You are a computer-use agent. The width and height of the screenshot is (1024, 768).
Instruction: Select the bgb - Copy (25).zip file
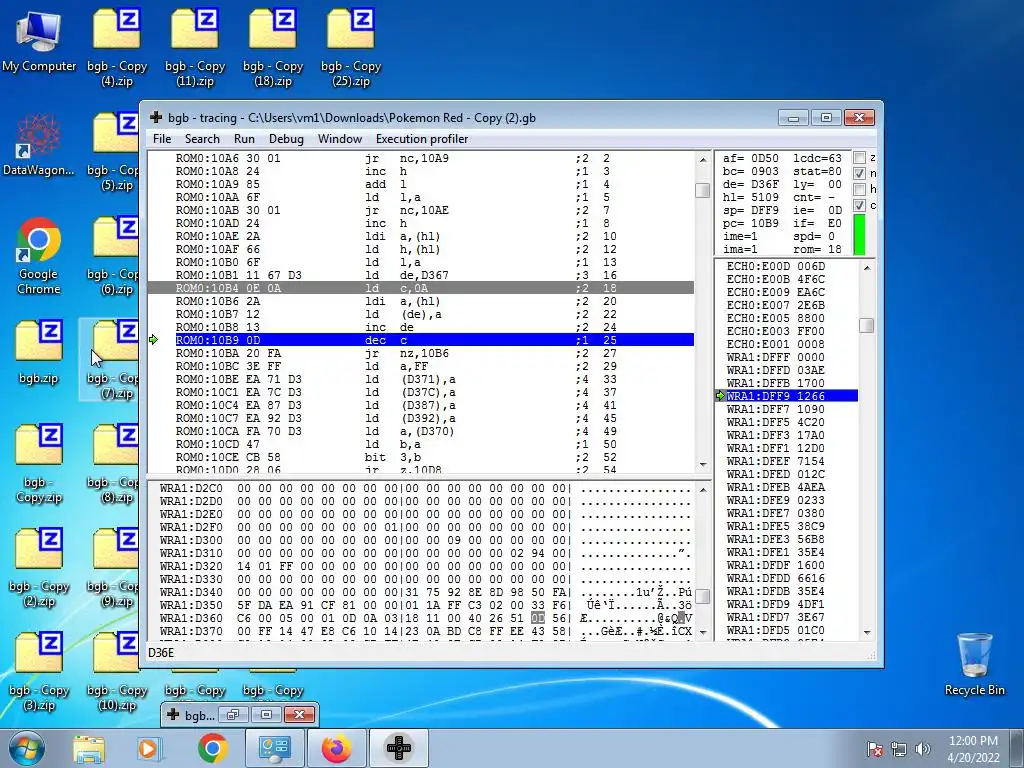(351, 47)
